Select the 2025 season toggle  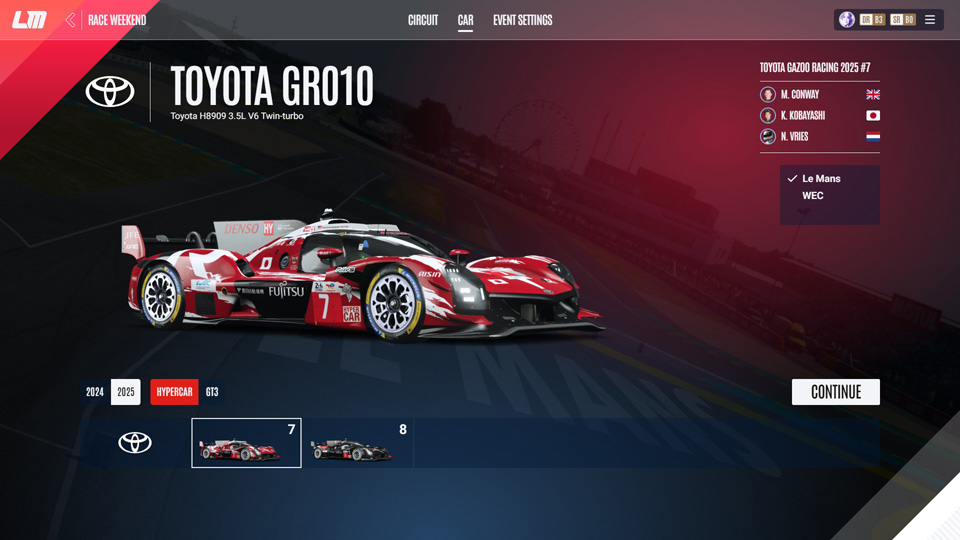point(126,392)
